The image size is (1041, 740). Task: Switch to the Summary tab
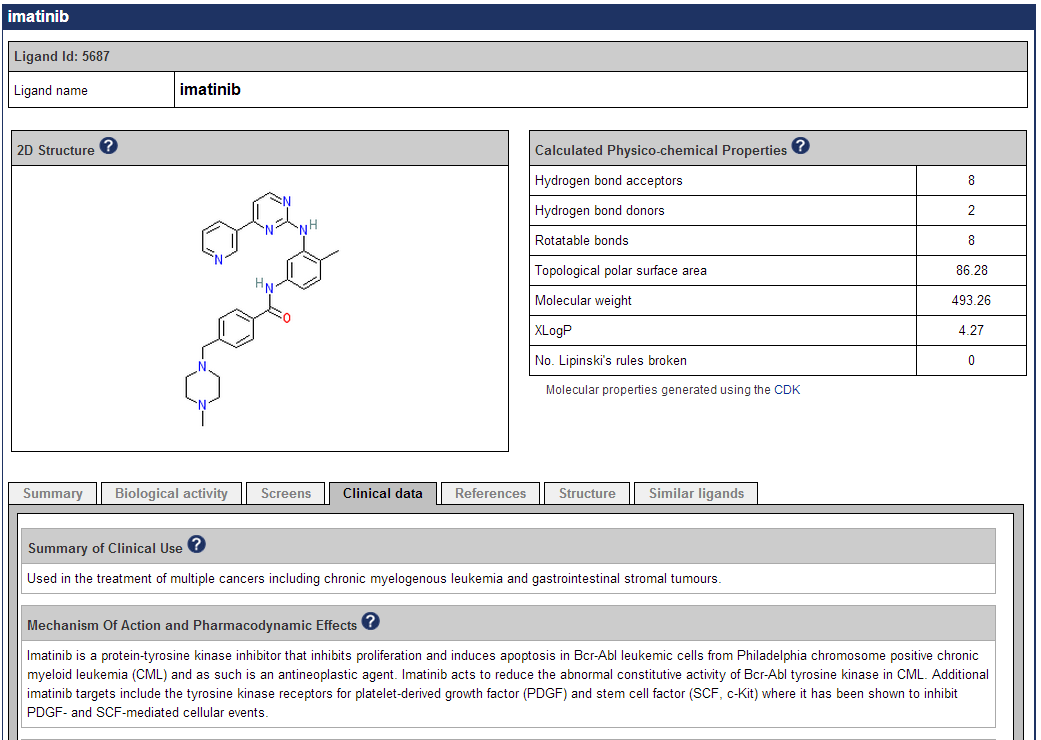pyautogui.click(x=53, y=493)
